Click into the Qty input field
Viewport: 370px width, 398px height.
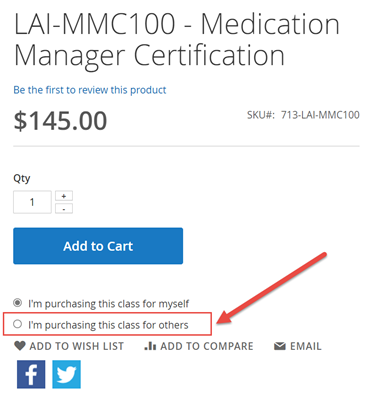click(x=32, y=202)
